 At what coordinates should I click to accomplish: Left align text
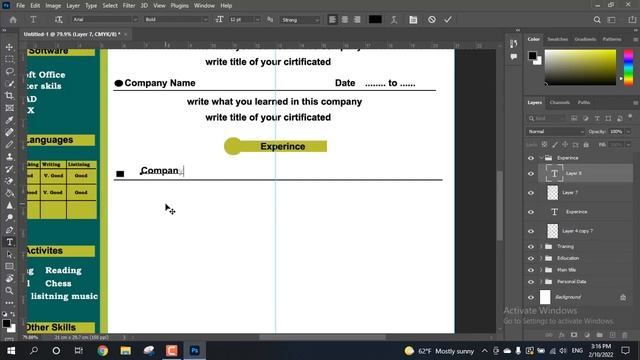333,20
